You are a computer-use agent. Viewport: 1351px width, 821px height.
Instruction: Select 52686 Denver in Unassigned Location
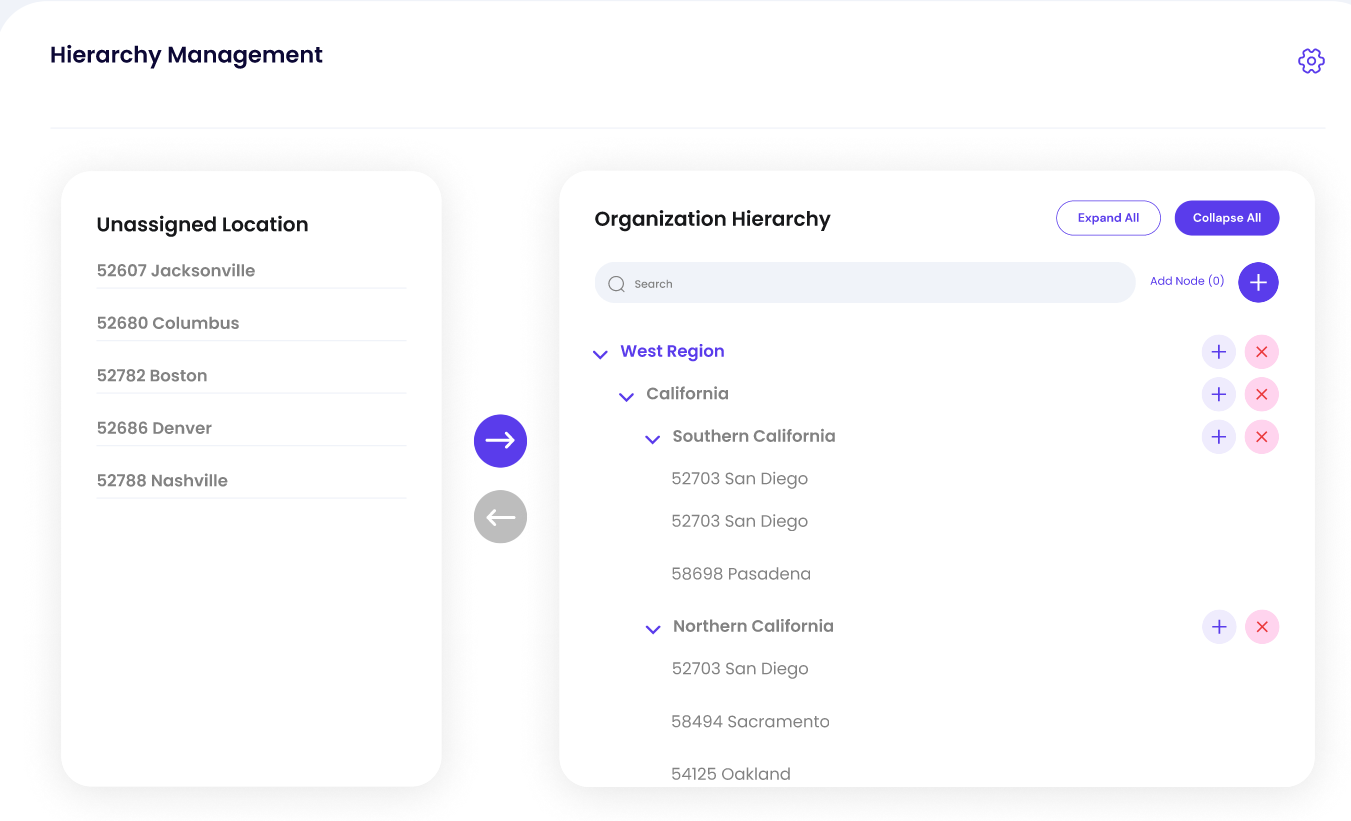[x=154, y=427]
